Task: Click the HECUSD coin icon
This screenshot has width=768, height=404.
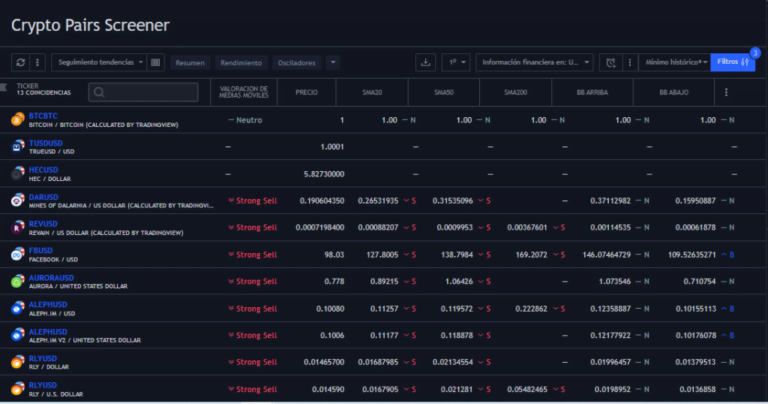Action: [x=18, y=173]
